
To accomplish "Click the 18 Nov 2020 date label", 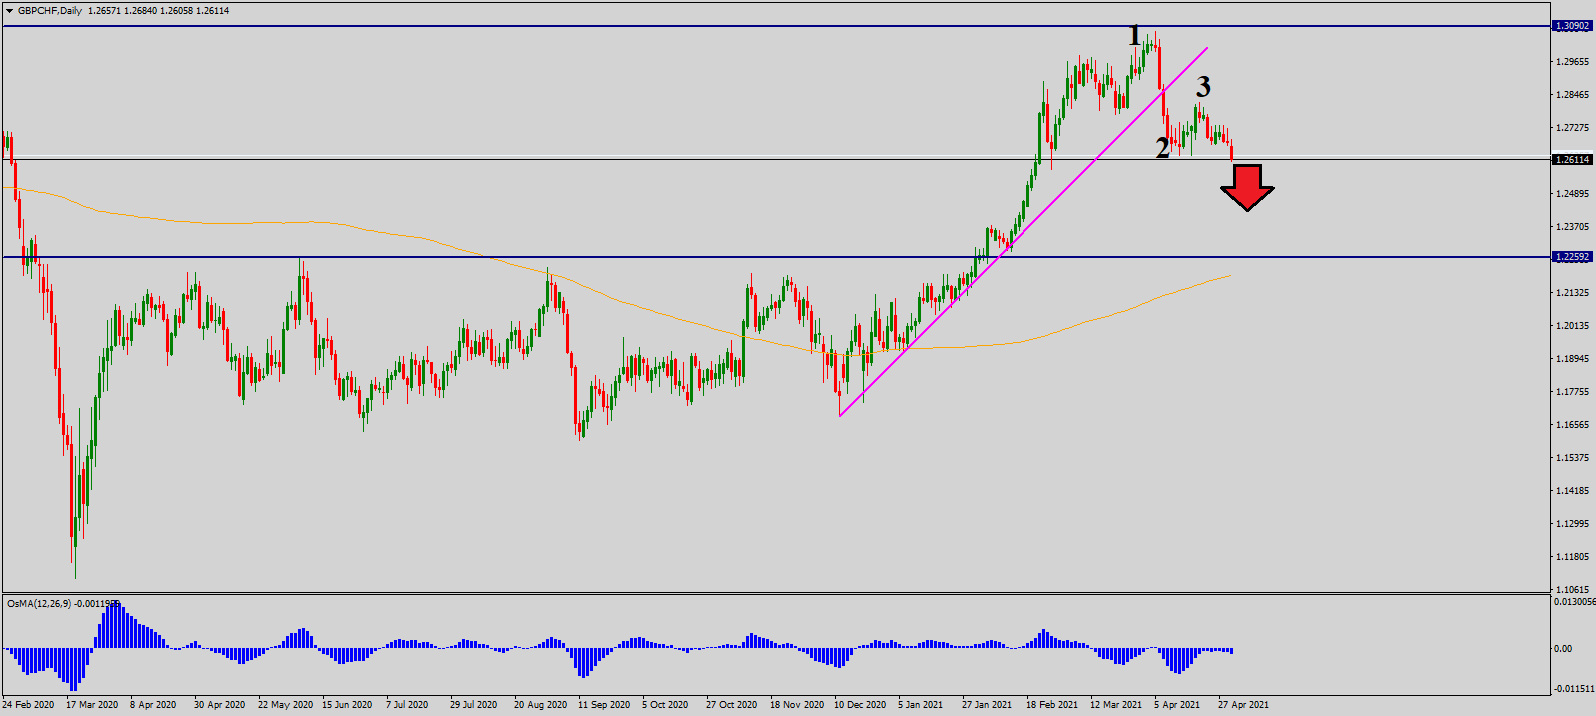I will pos(797,705).
